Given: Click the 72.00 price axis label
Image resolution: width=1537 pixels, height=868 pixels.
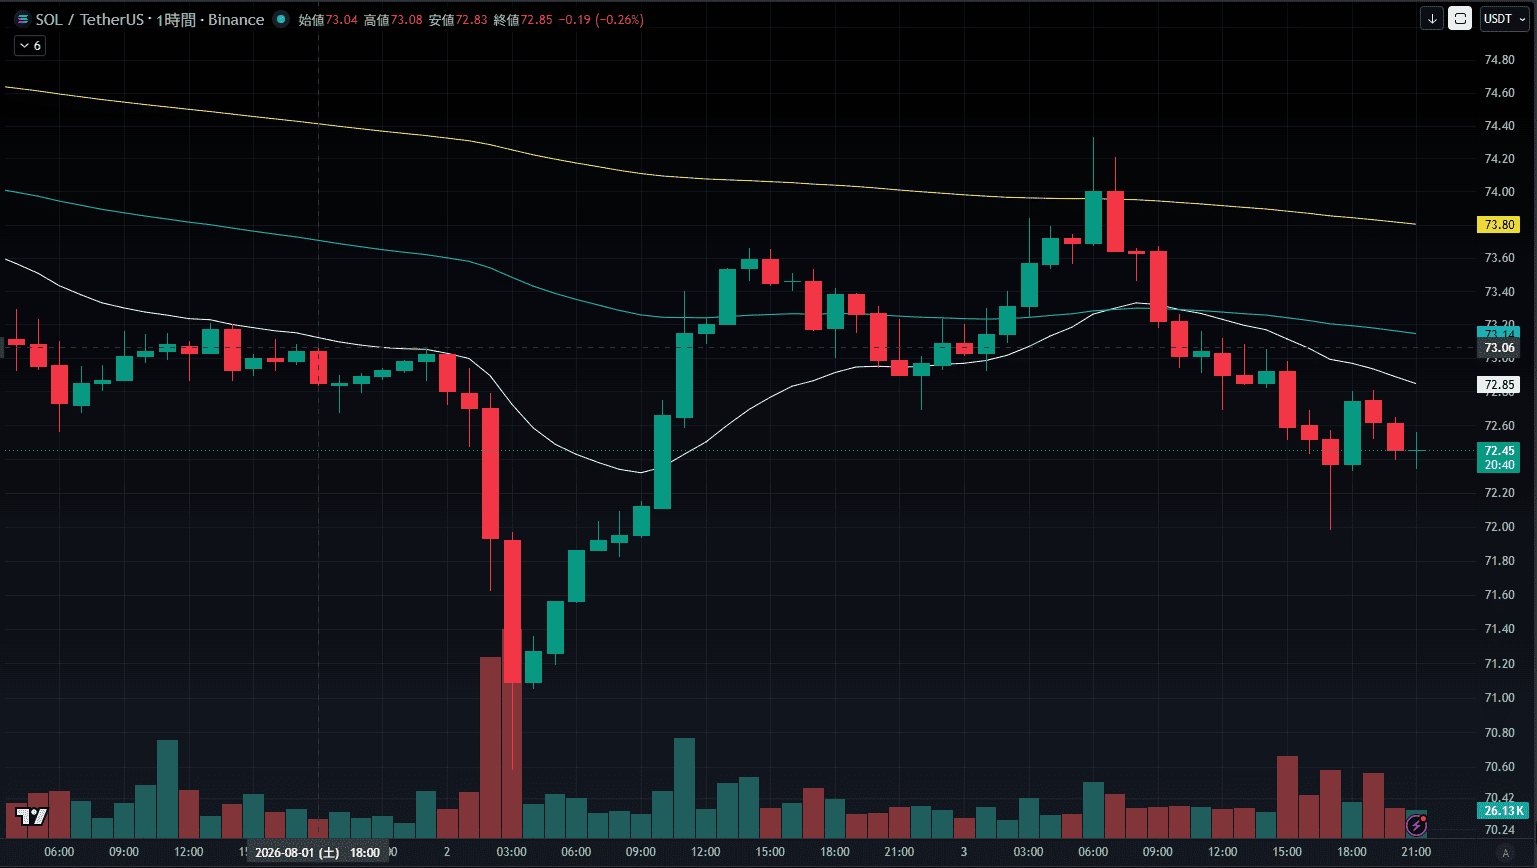Looking at the screenshot, I should 1499,527.
